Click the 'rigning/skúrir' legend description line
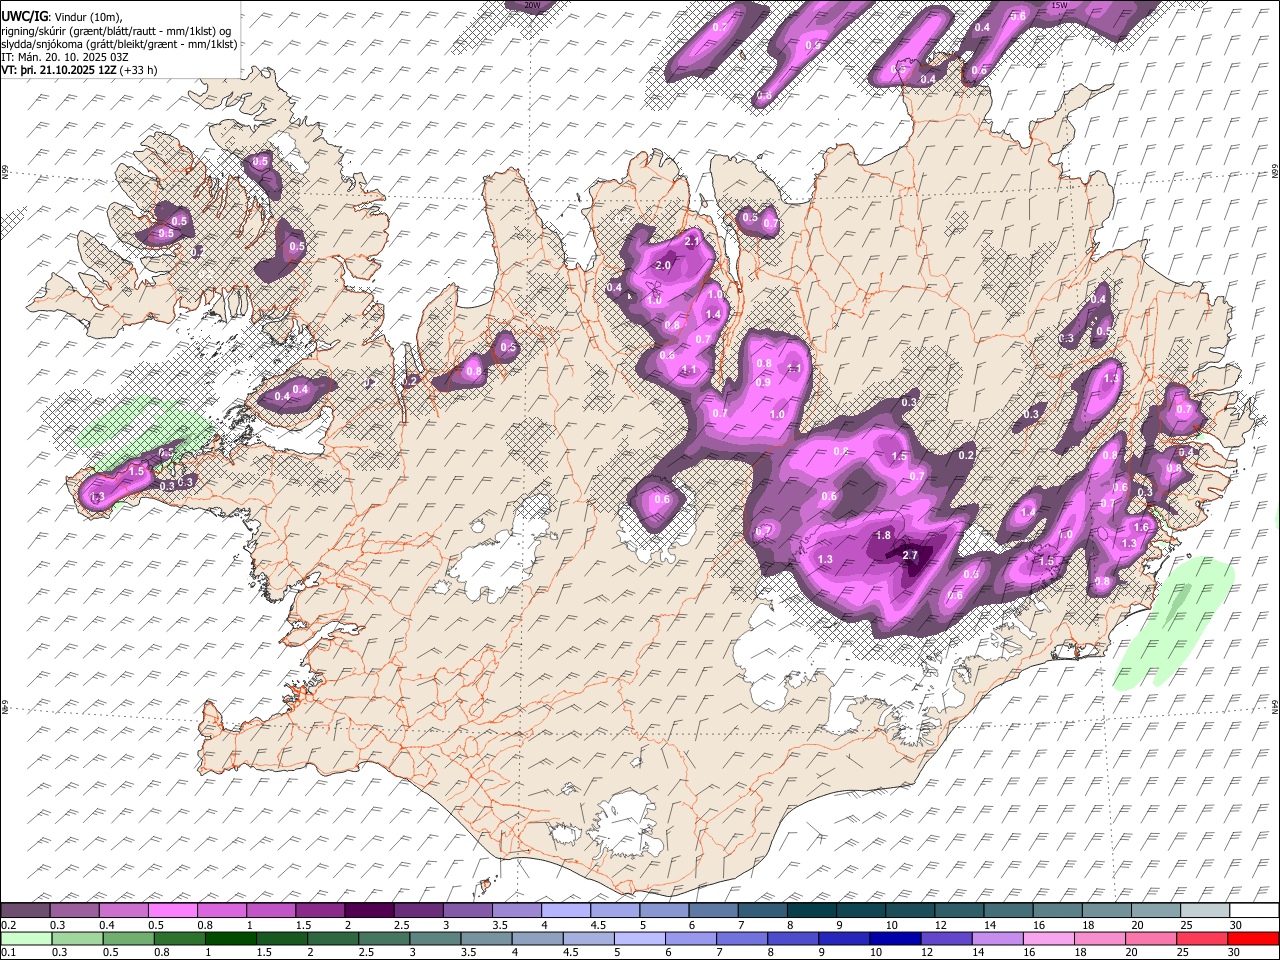1280x960 pixels. point(117,30)
